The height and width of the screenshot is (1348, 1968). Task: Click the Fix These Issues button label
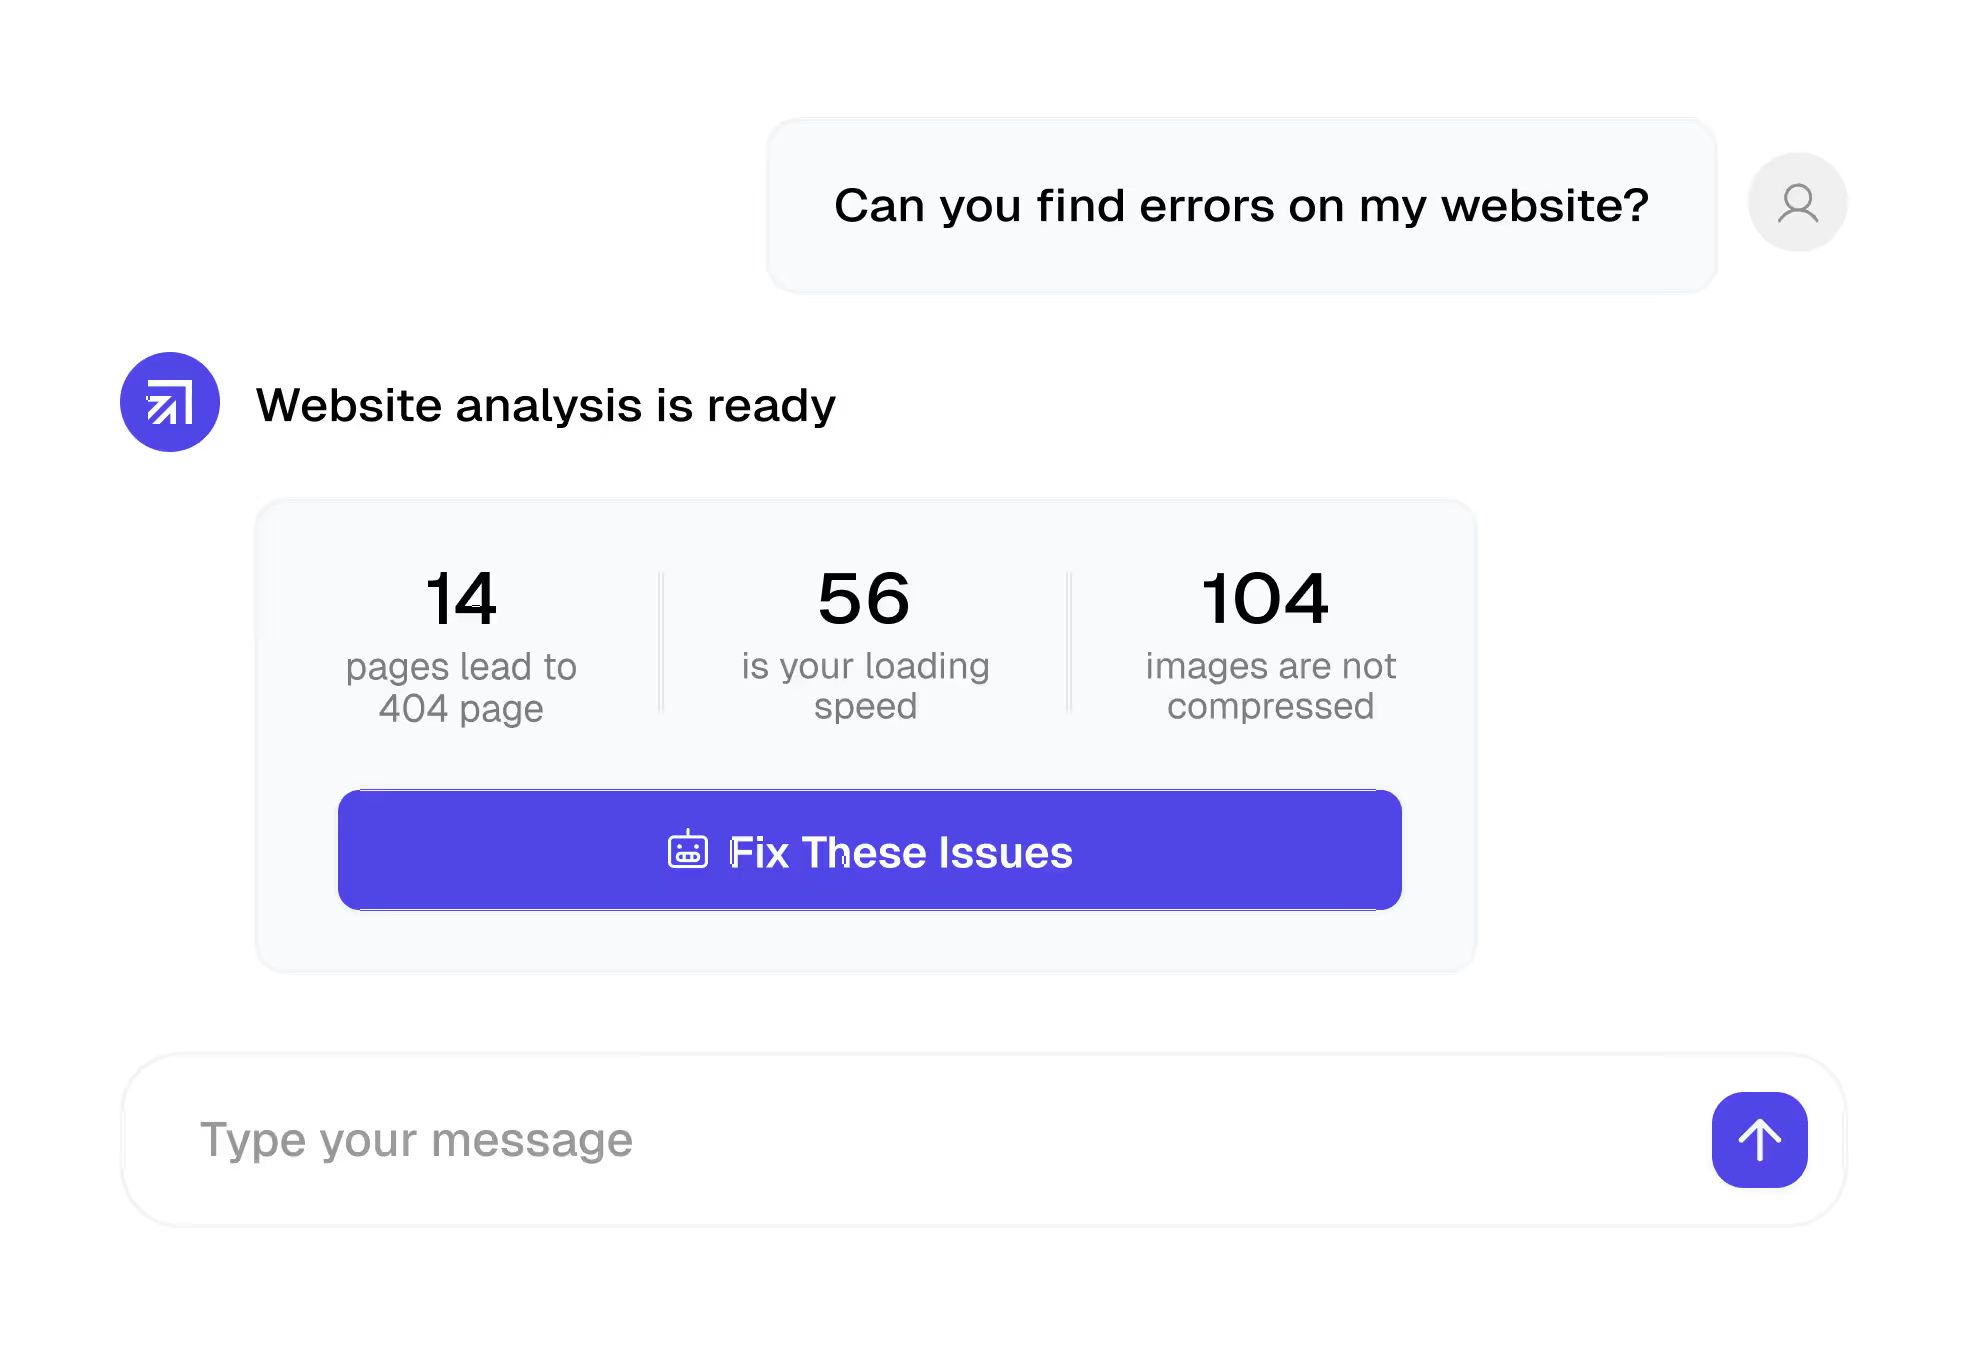click(x=900, y=852)
